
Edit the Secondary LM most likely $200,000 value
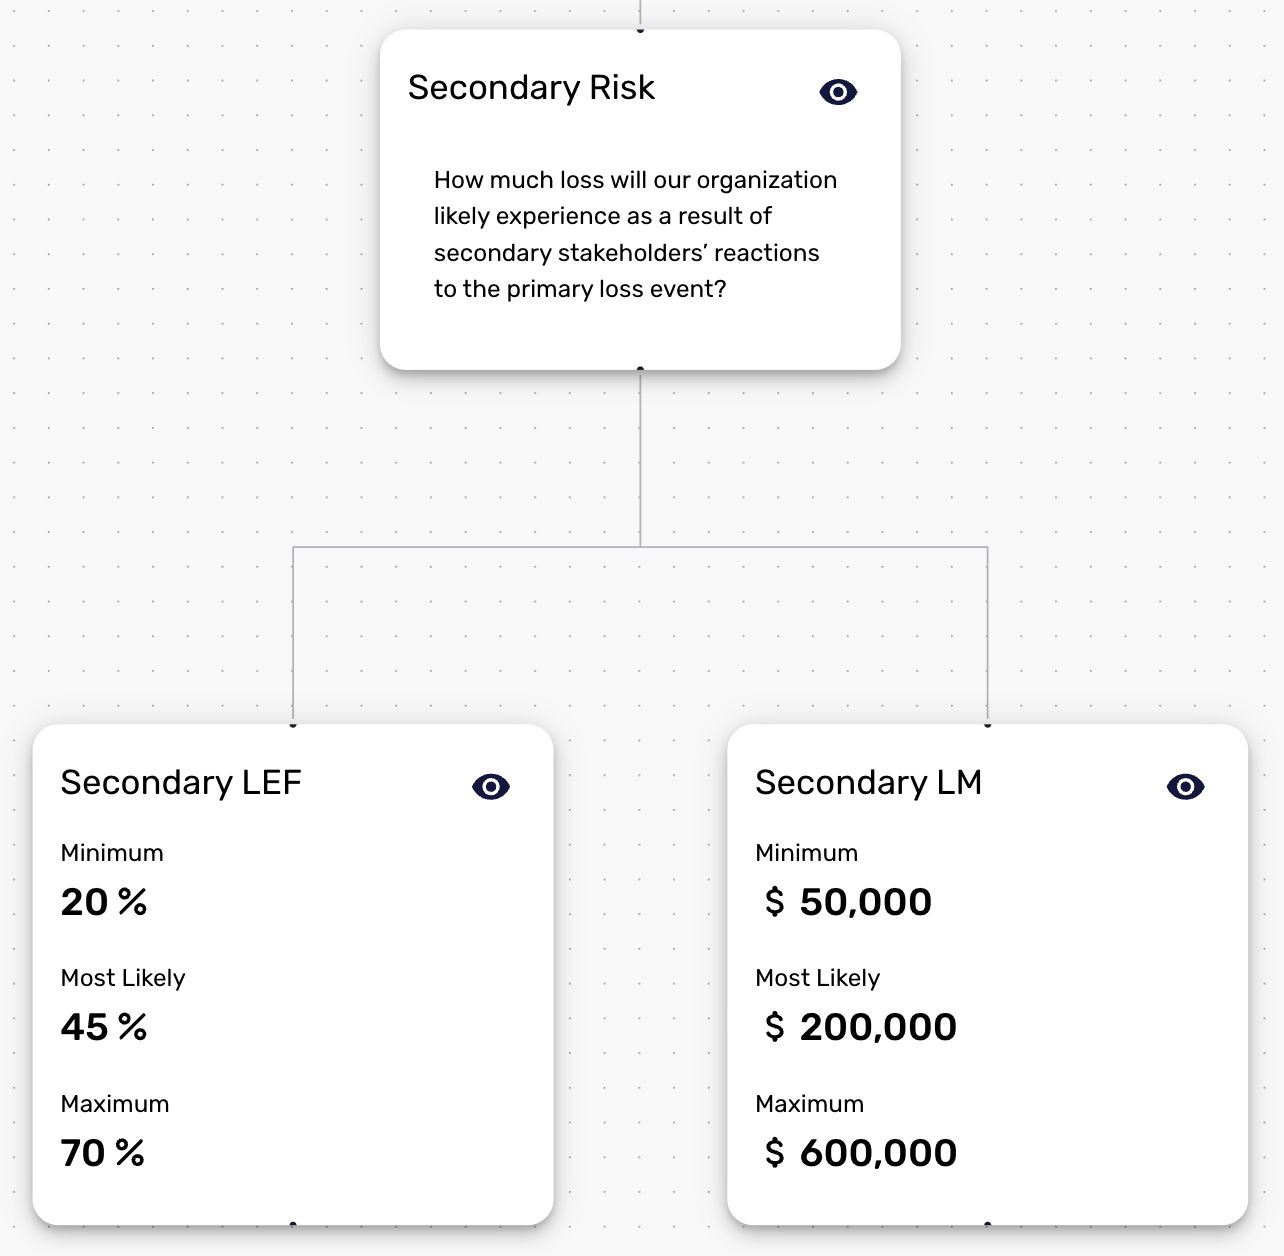[861, 1027]
